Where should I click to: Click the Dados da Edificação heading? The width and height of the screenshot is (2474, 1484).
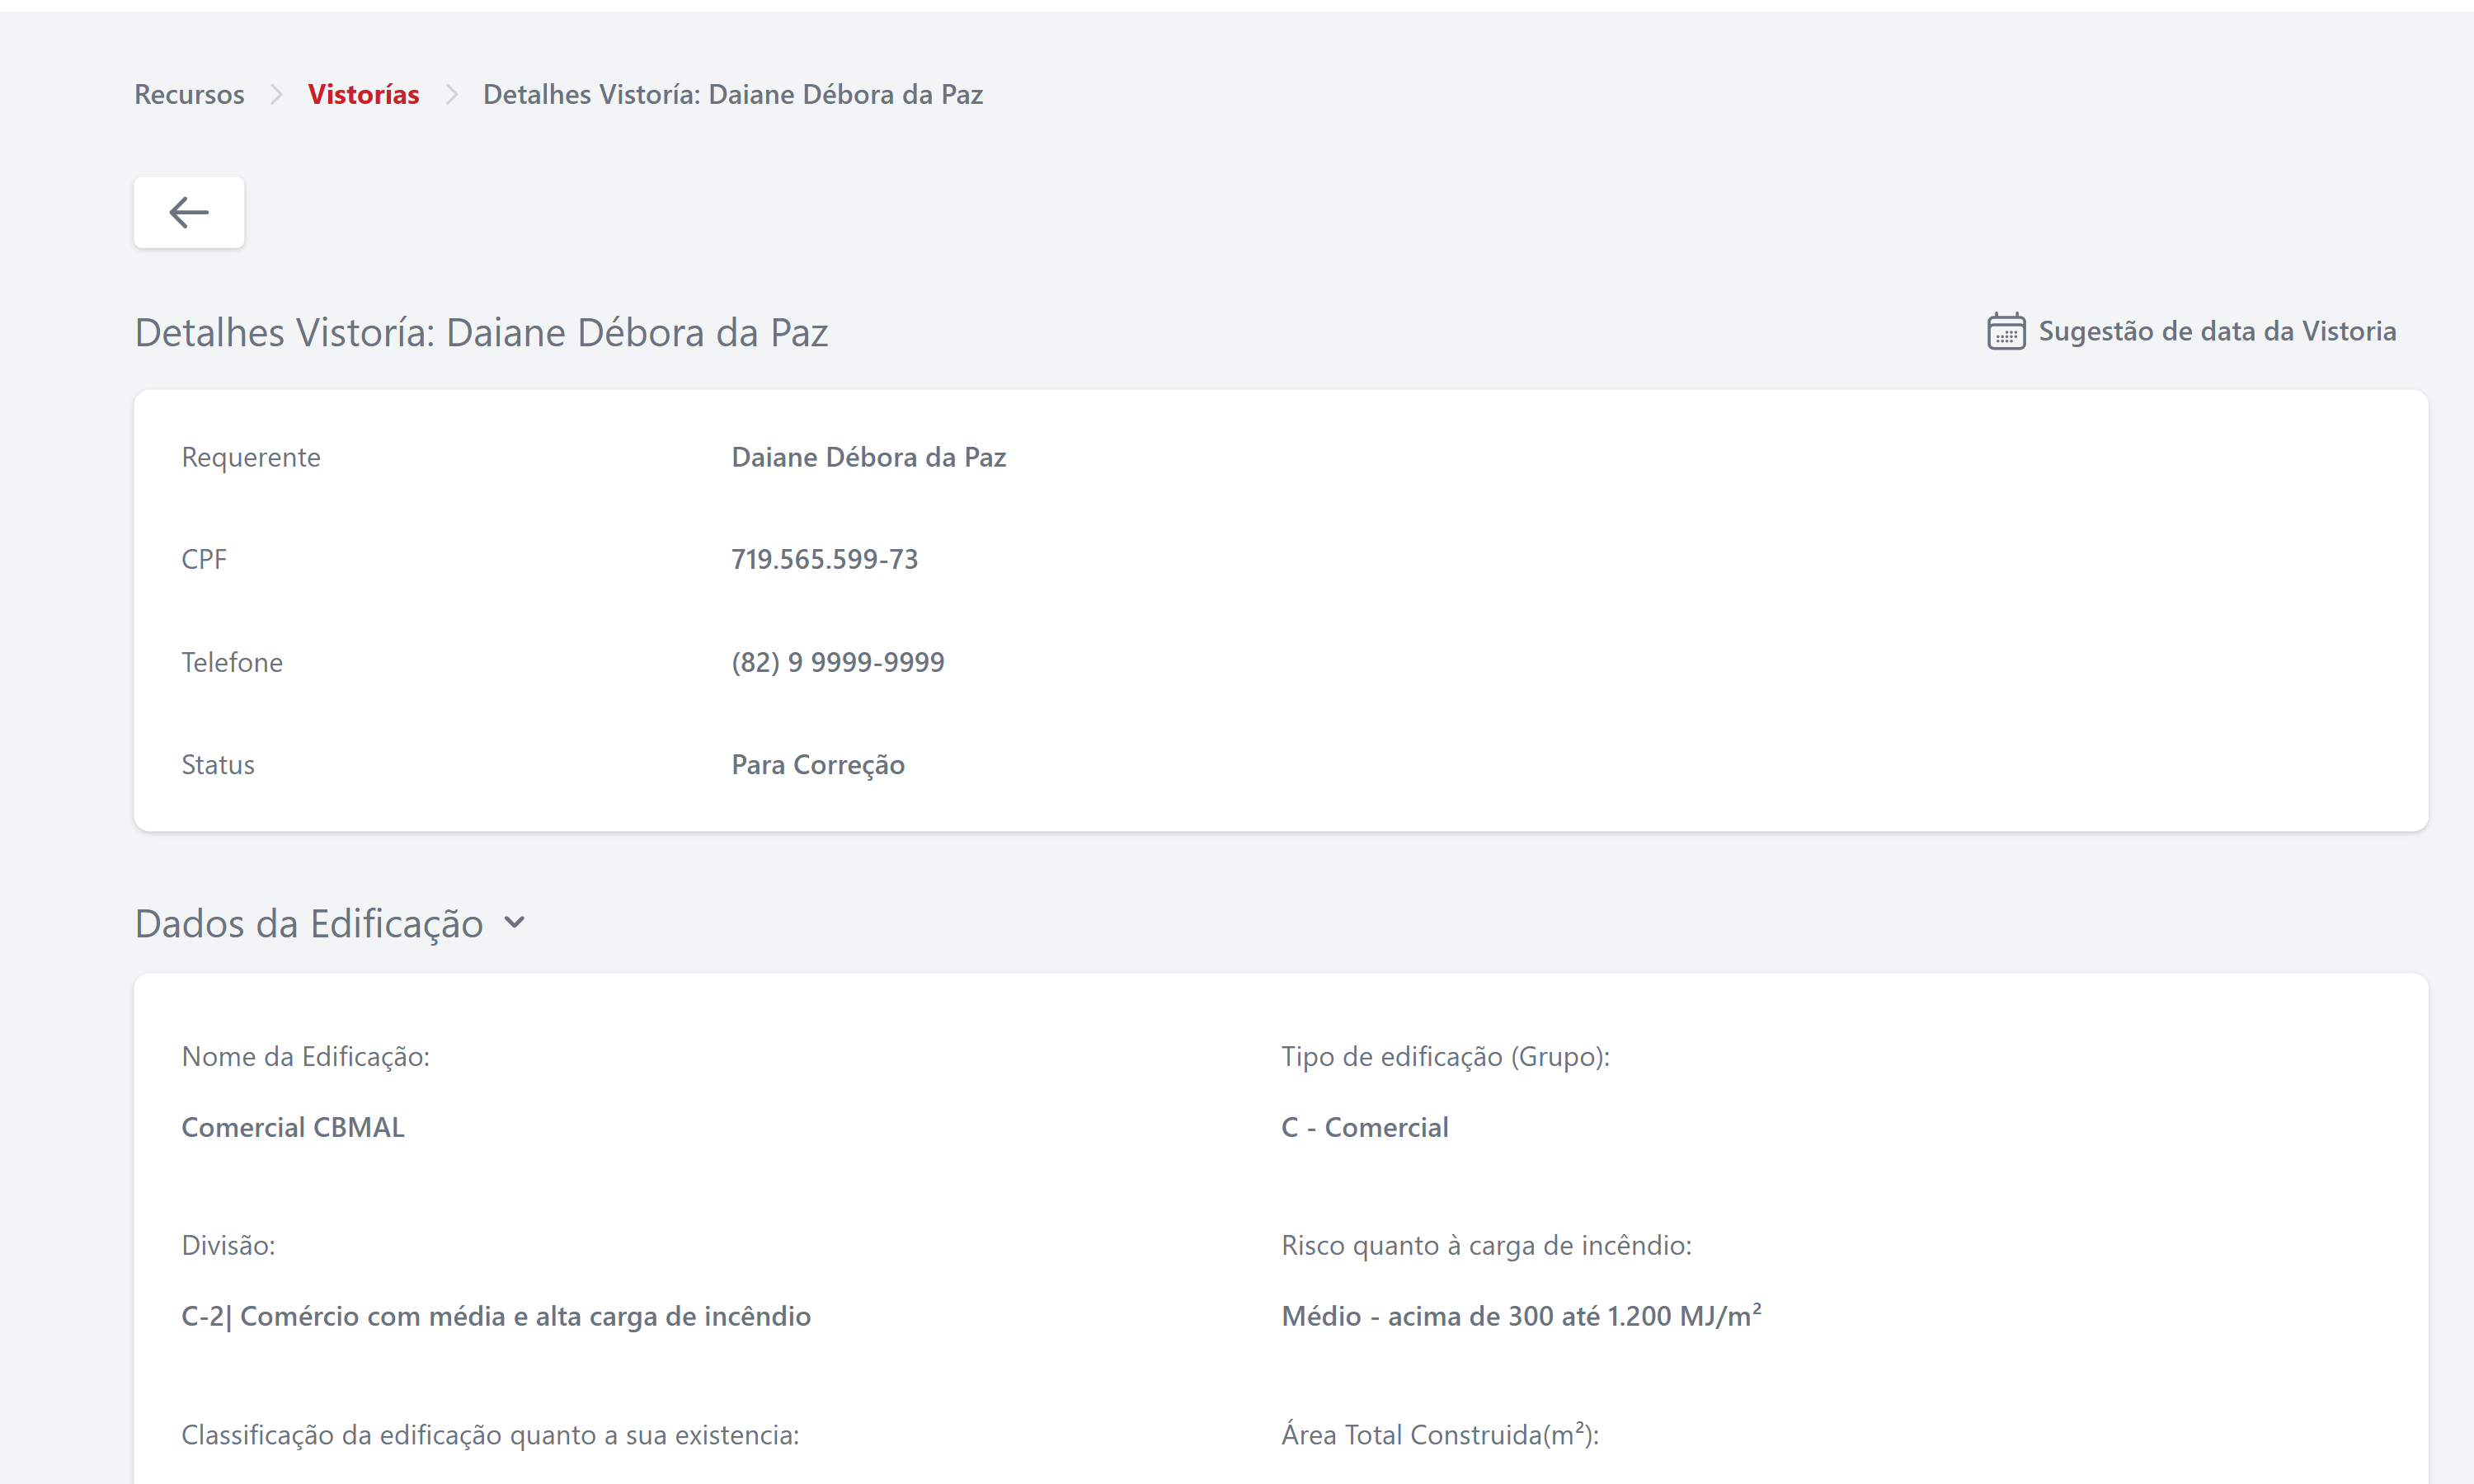coord(309,923)
